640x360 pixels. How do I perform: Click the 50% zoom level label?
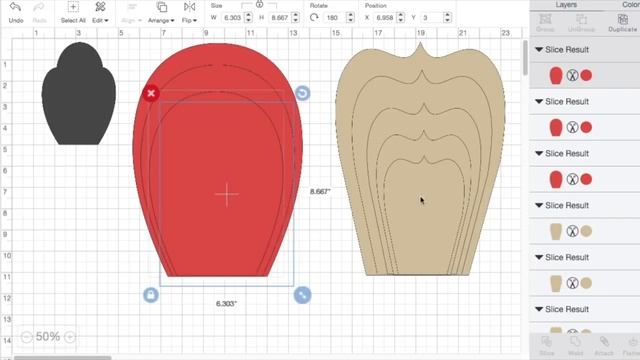[48, 337]
